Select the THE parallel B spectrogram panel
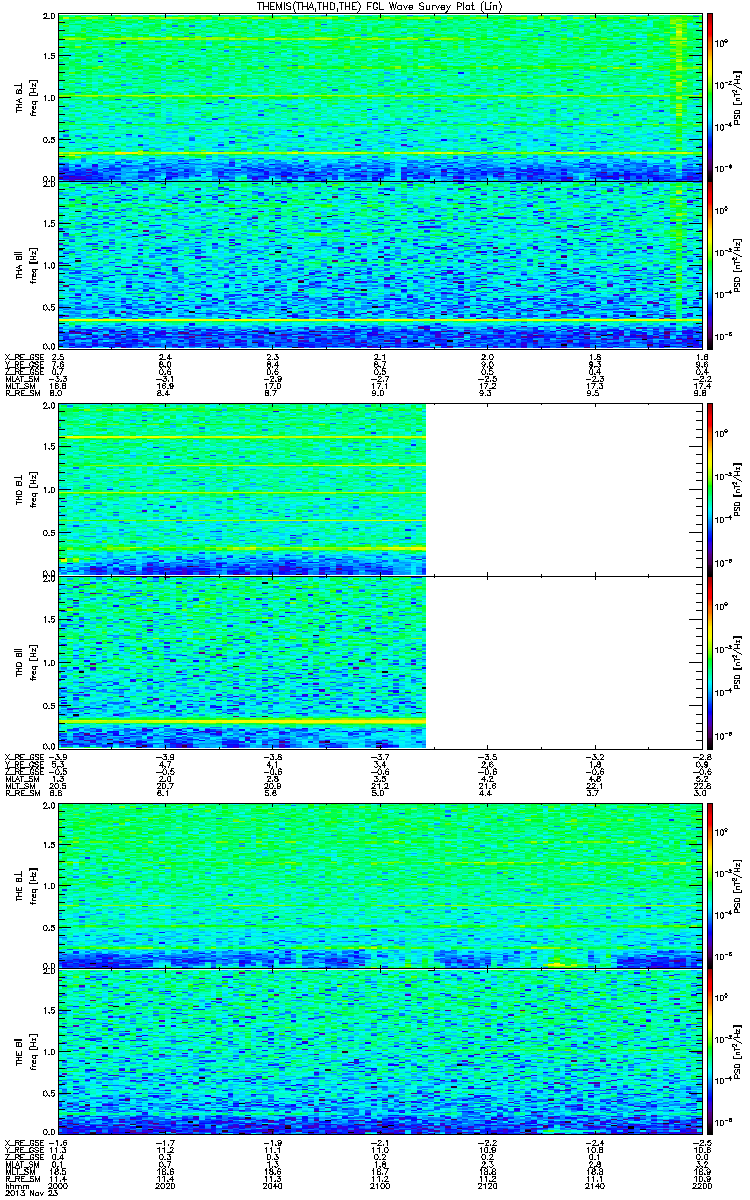The width and height of the screenshot is (750, 1200). coord(378,1051)
